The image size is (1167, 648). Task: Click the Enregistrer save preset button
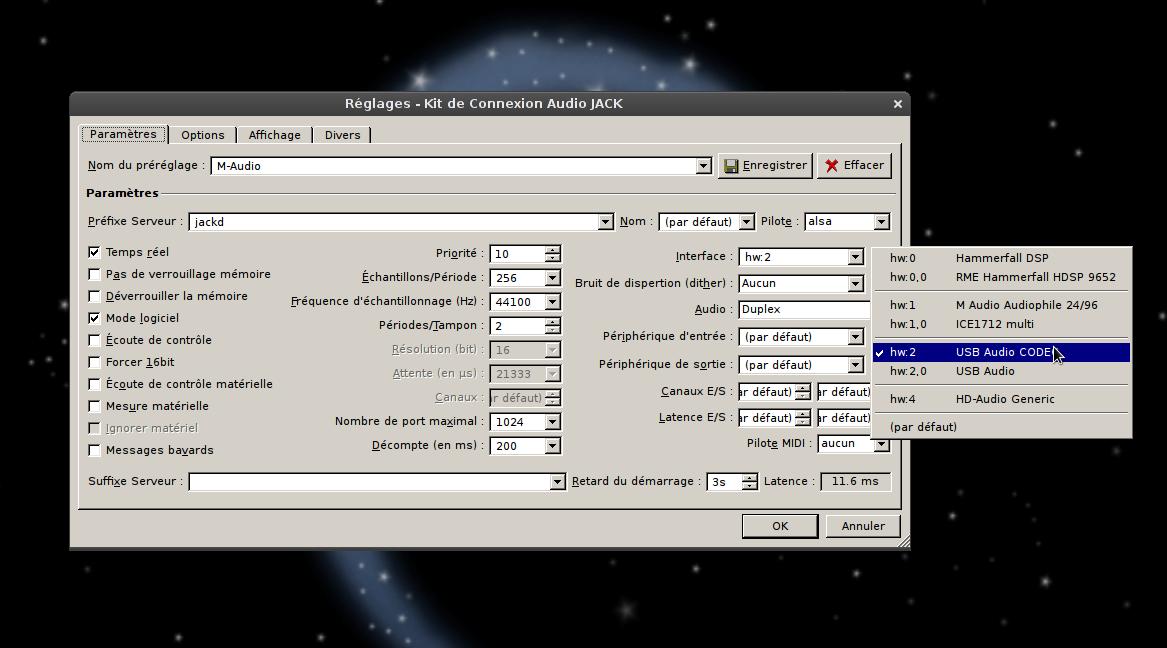click(x=764, y=166)
